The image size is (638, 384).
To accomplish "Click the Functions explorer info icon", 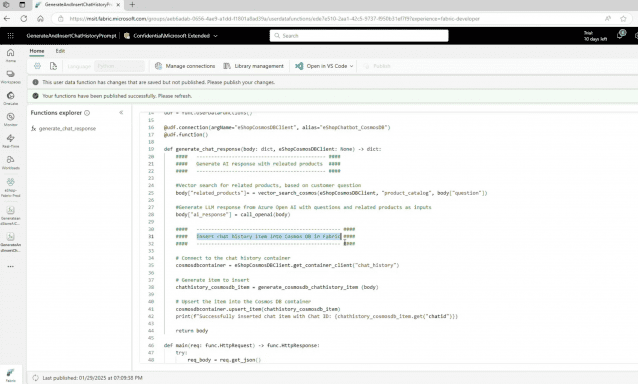I will [87, 113].
